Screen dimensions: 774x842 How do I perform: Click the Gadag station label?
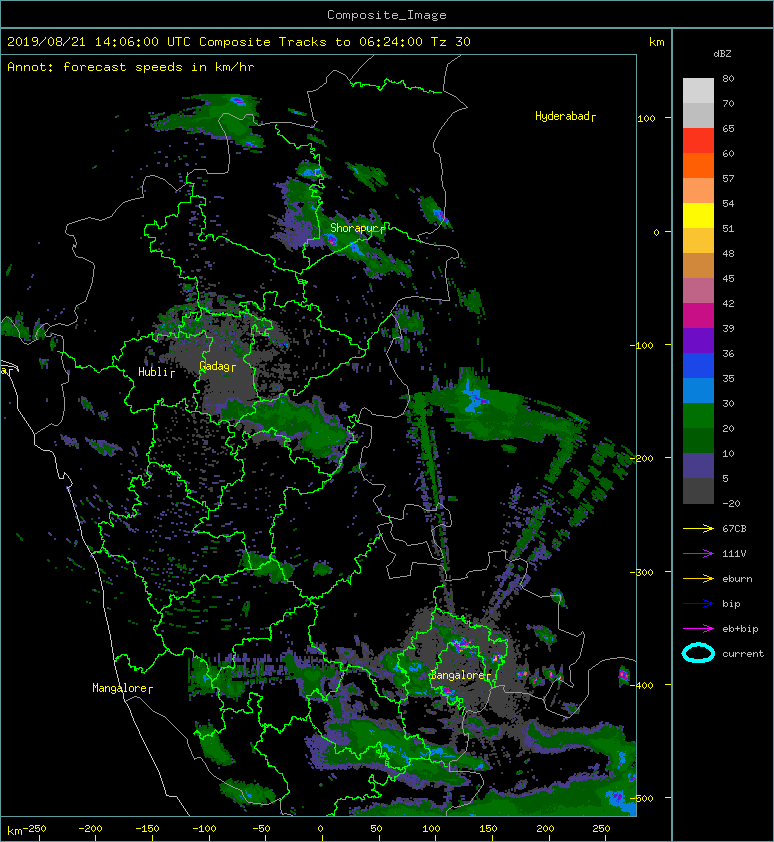tap(217, 366)
